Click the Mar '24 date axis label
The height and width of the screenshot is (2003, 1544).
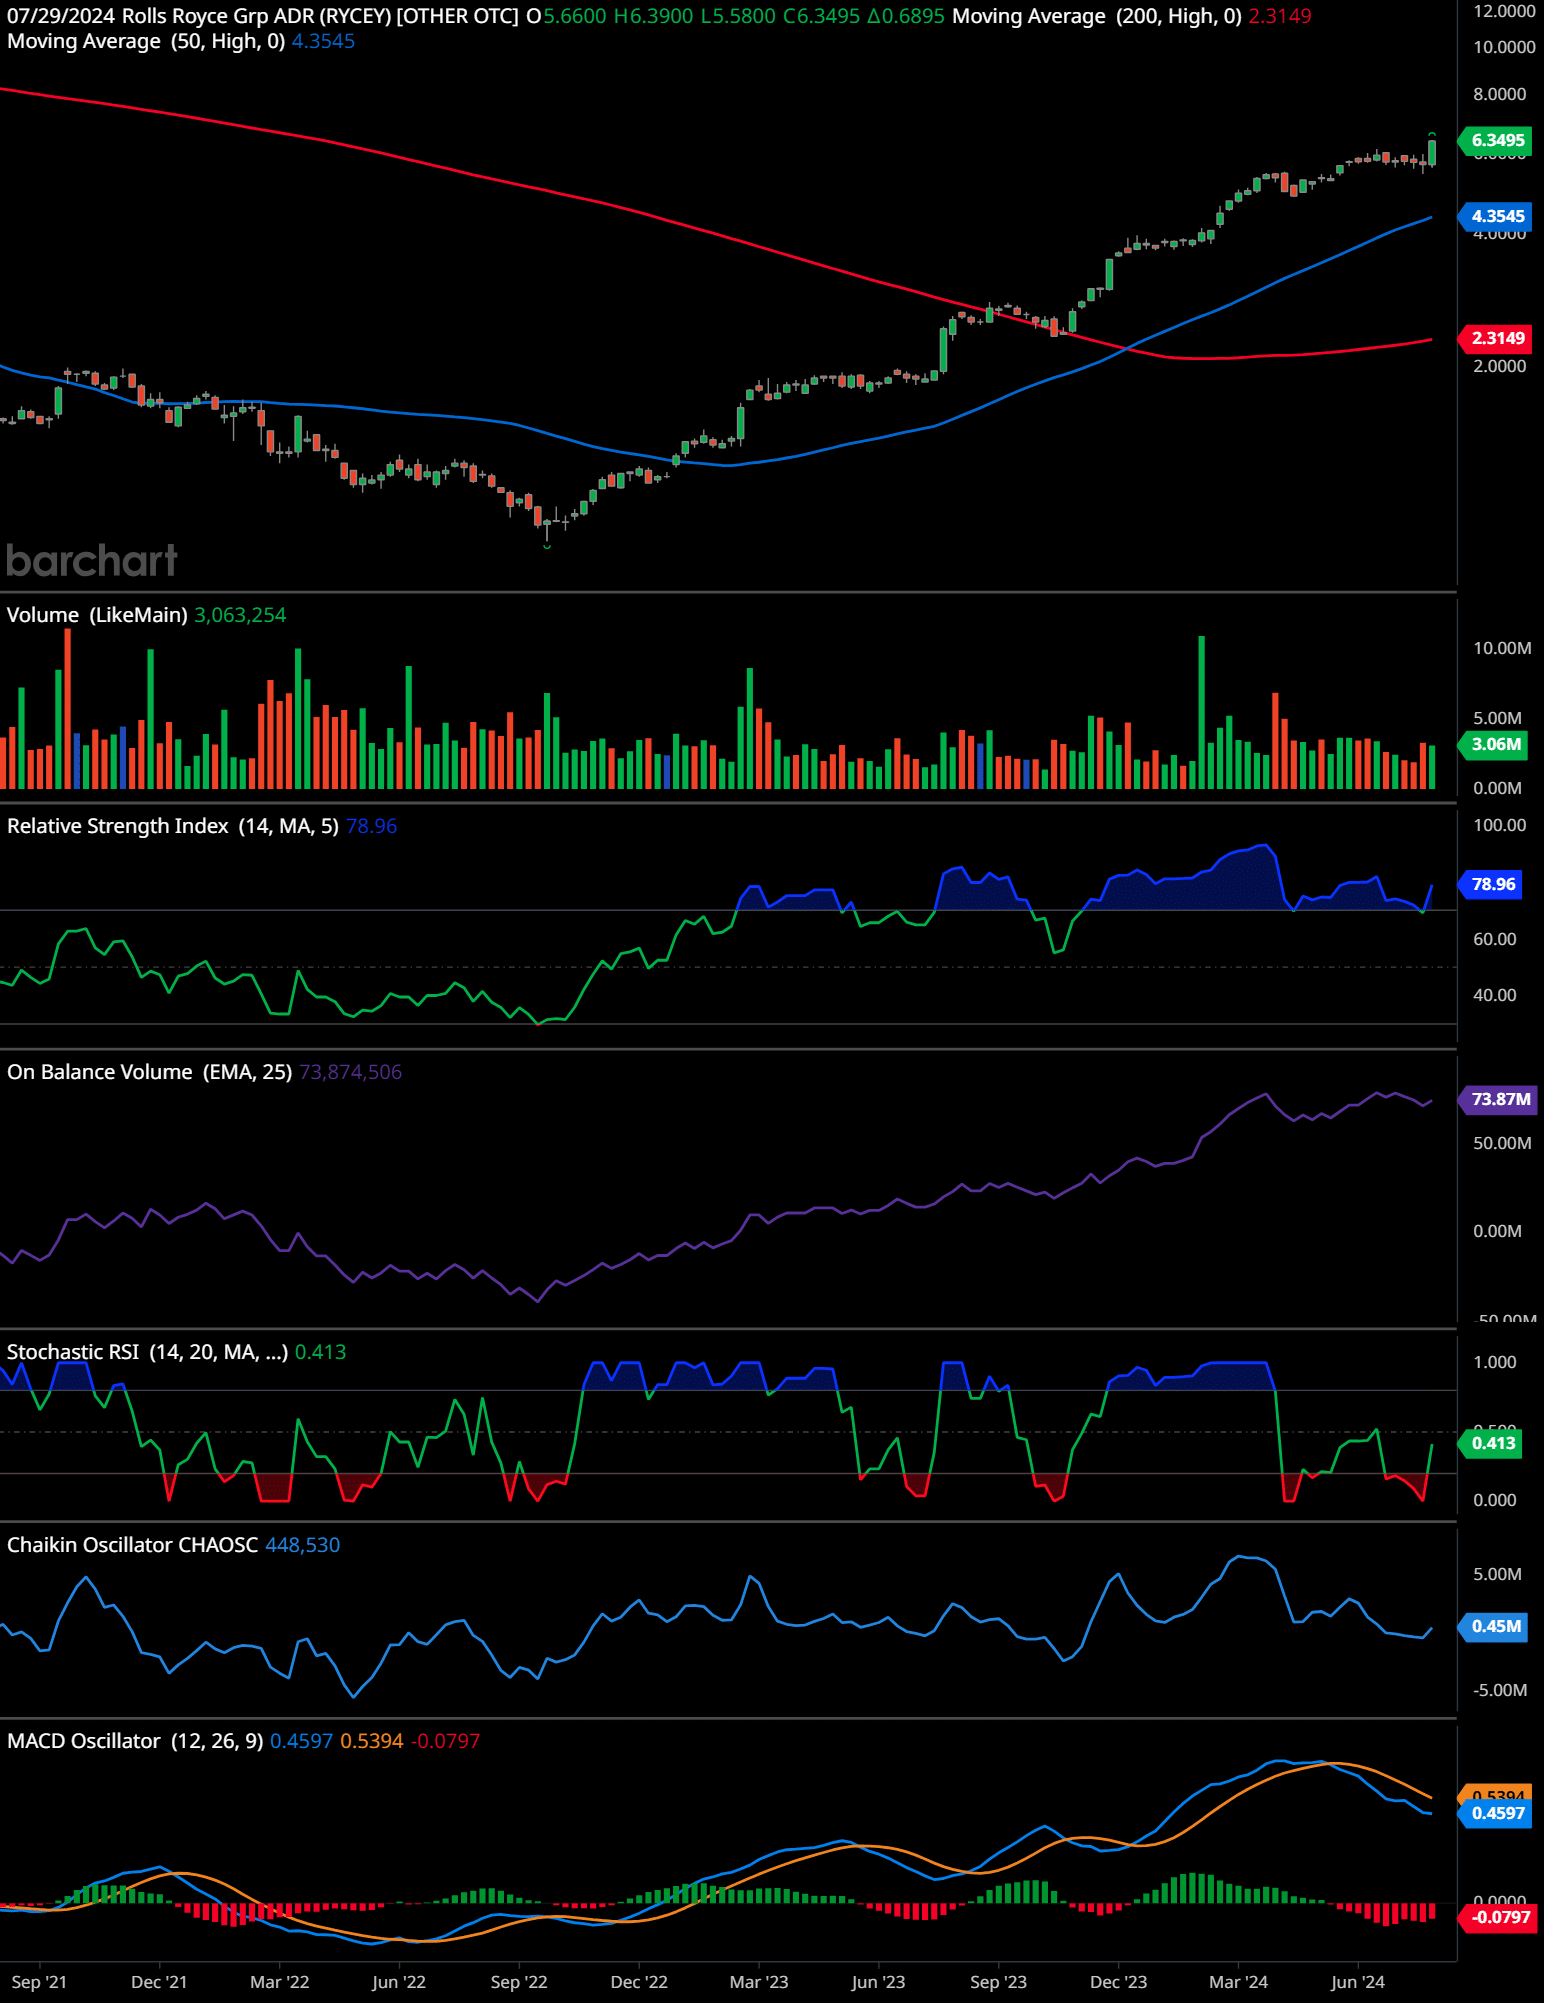[1238, 1982]
